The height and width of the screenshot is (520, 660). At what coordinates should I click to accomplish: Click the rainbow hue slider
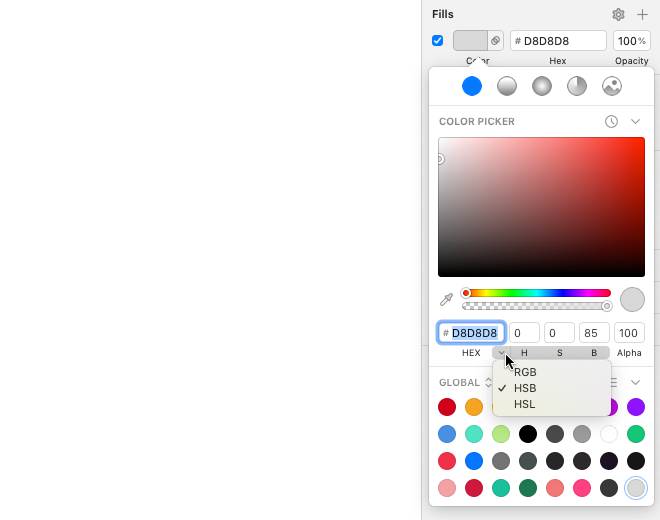(x=540, y=293)
